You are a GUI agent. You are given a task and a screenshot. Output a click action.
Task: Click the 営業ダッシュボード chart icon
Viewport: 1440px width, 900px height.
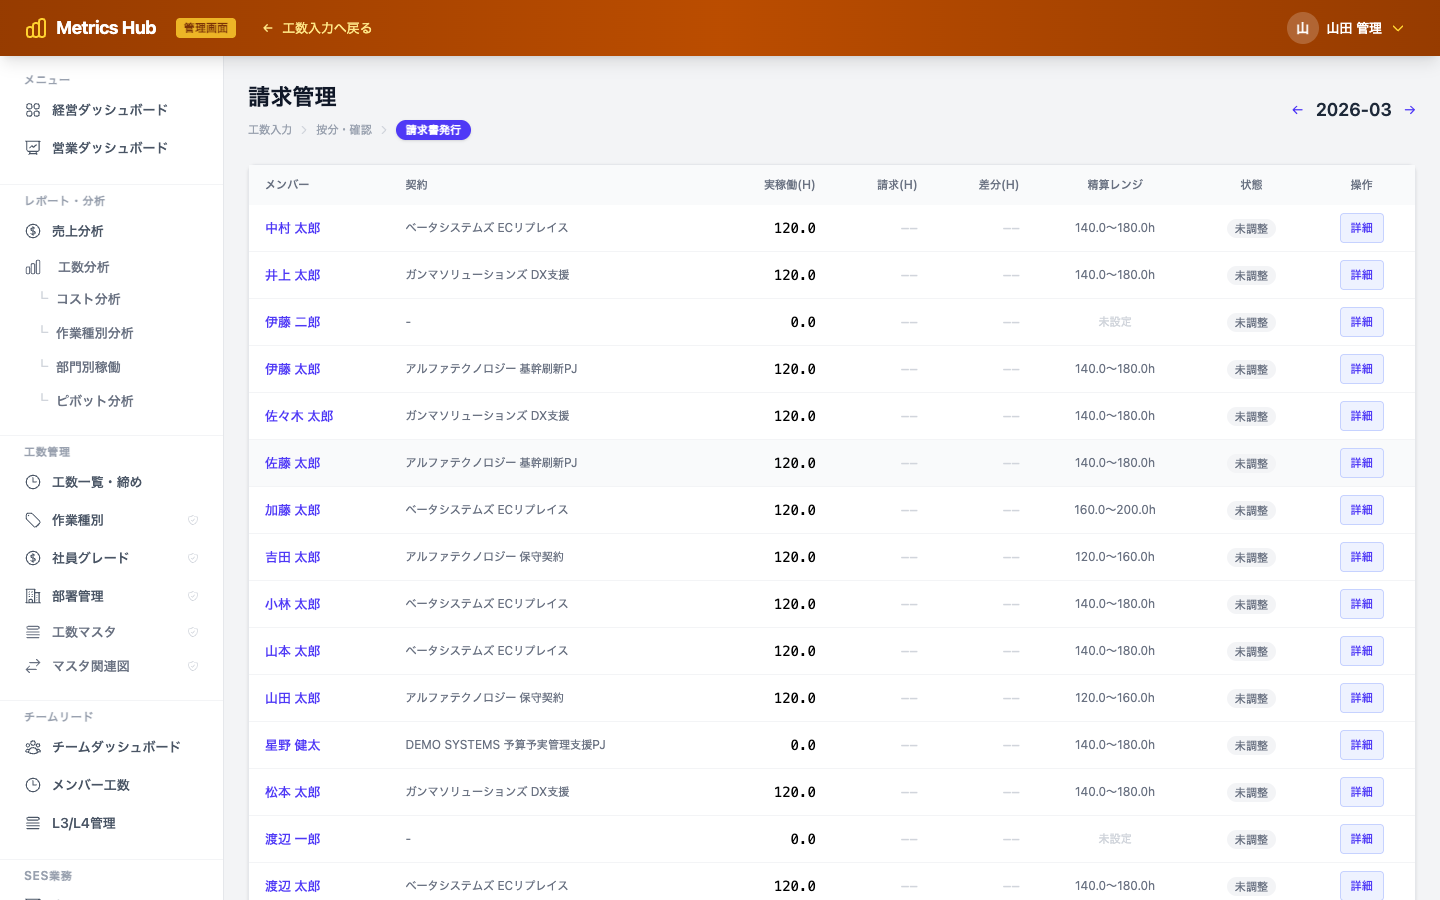[x=33, y=148]
